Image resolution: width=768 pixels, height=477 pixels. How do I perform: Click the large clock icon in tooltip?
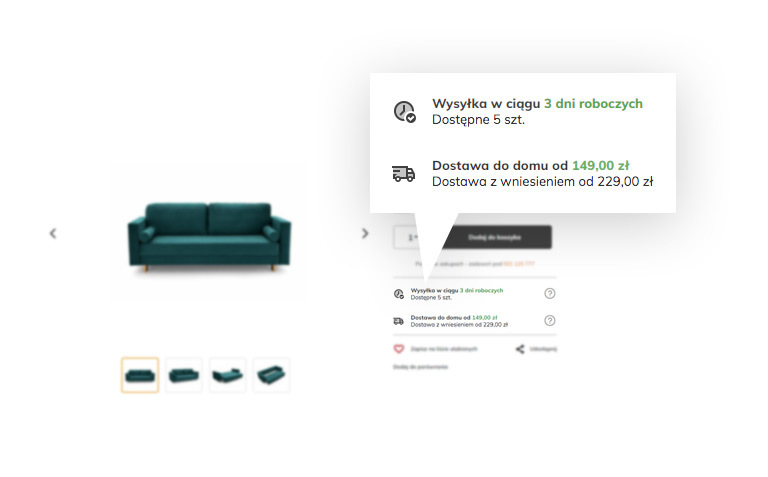click(x=405, y=112)
